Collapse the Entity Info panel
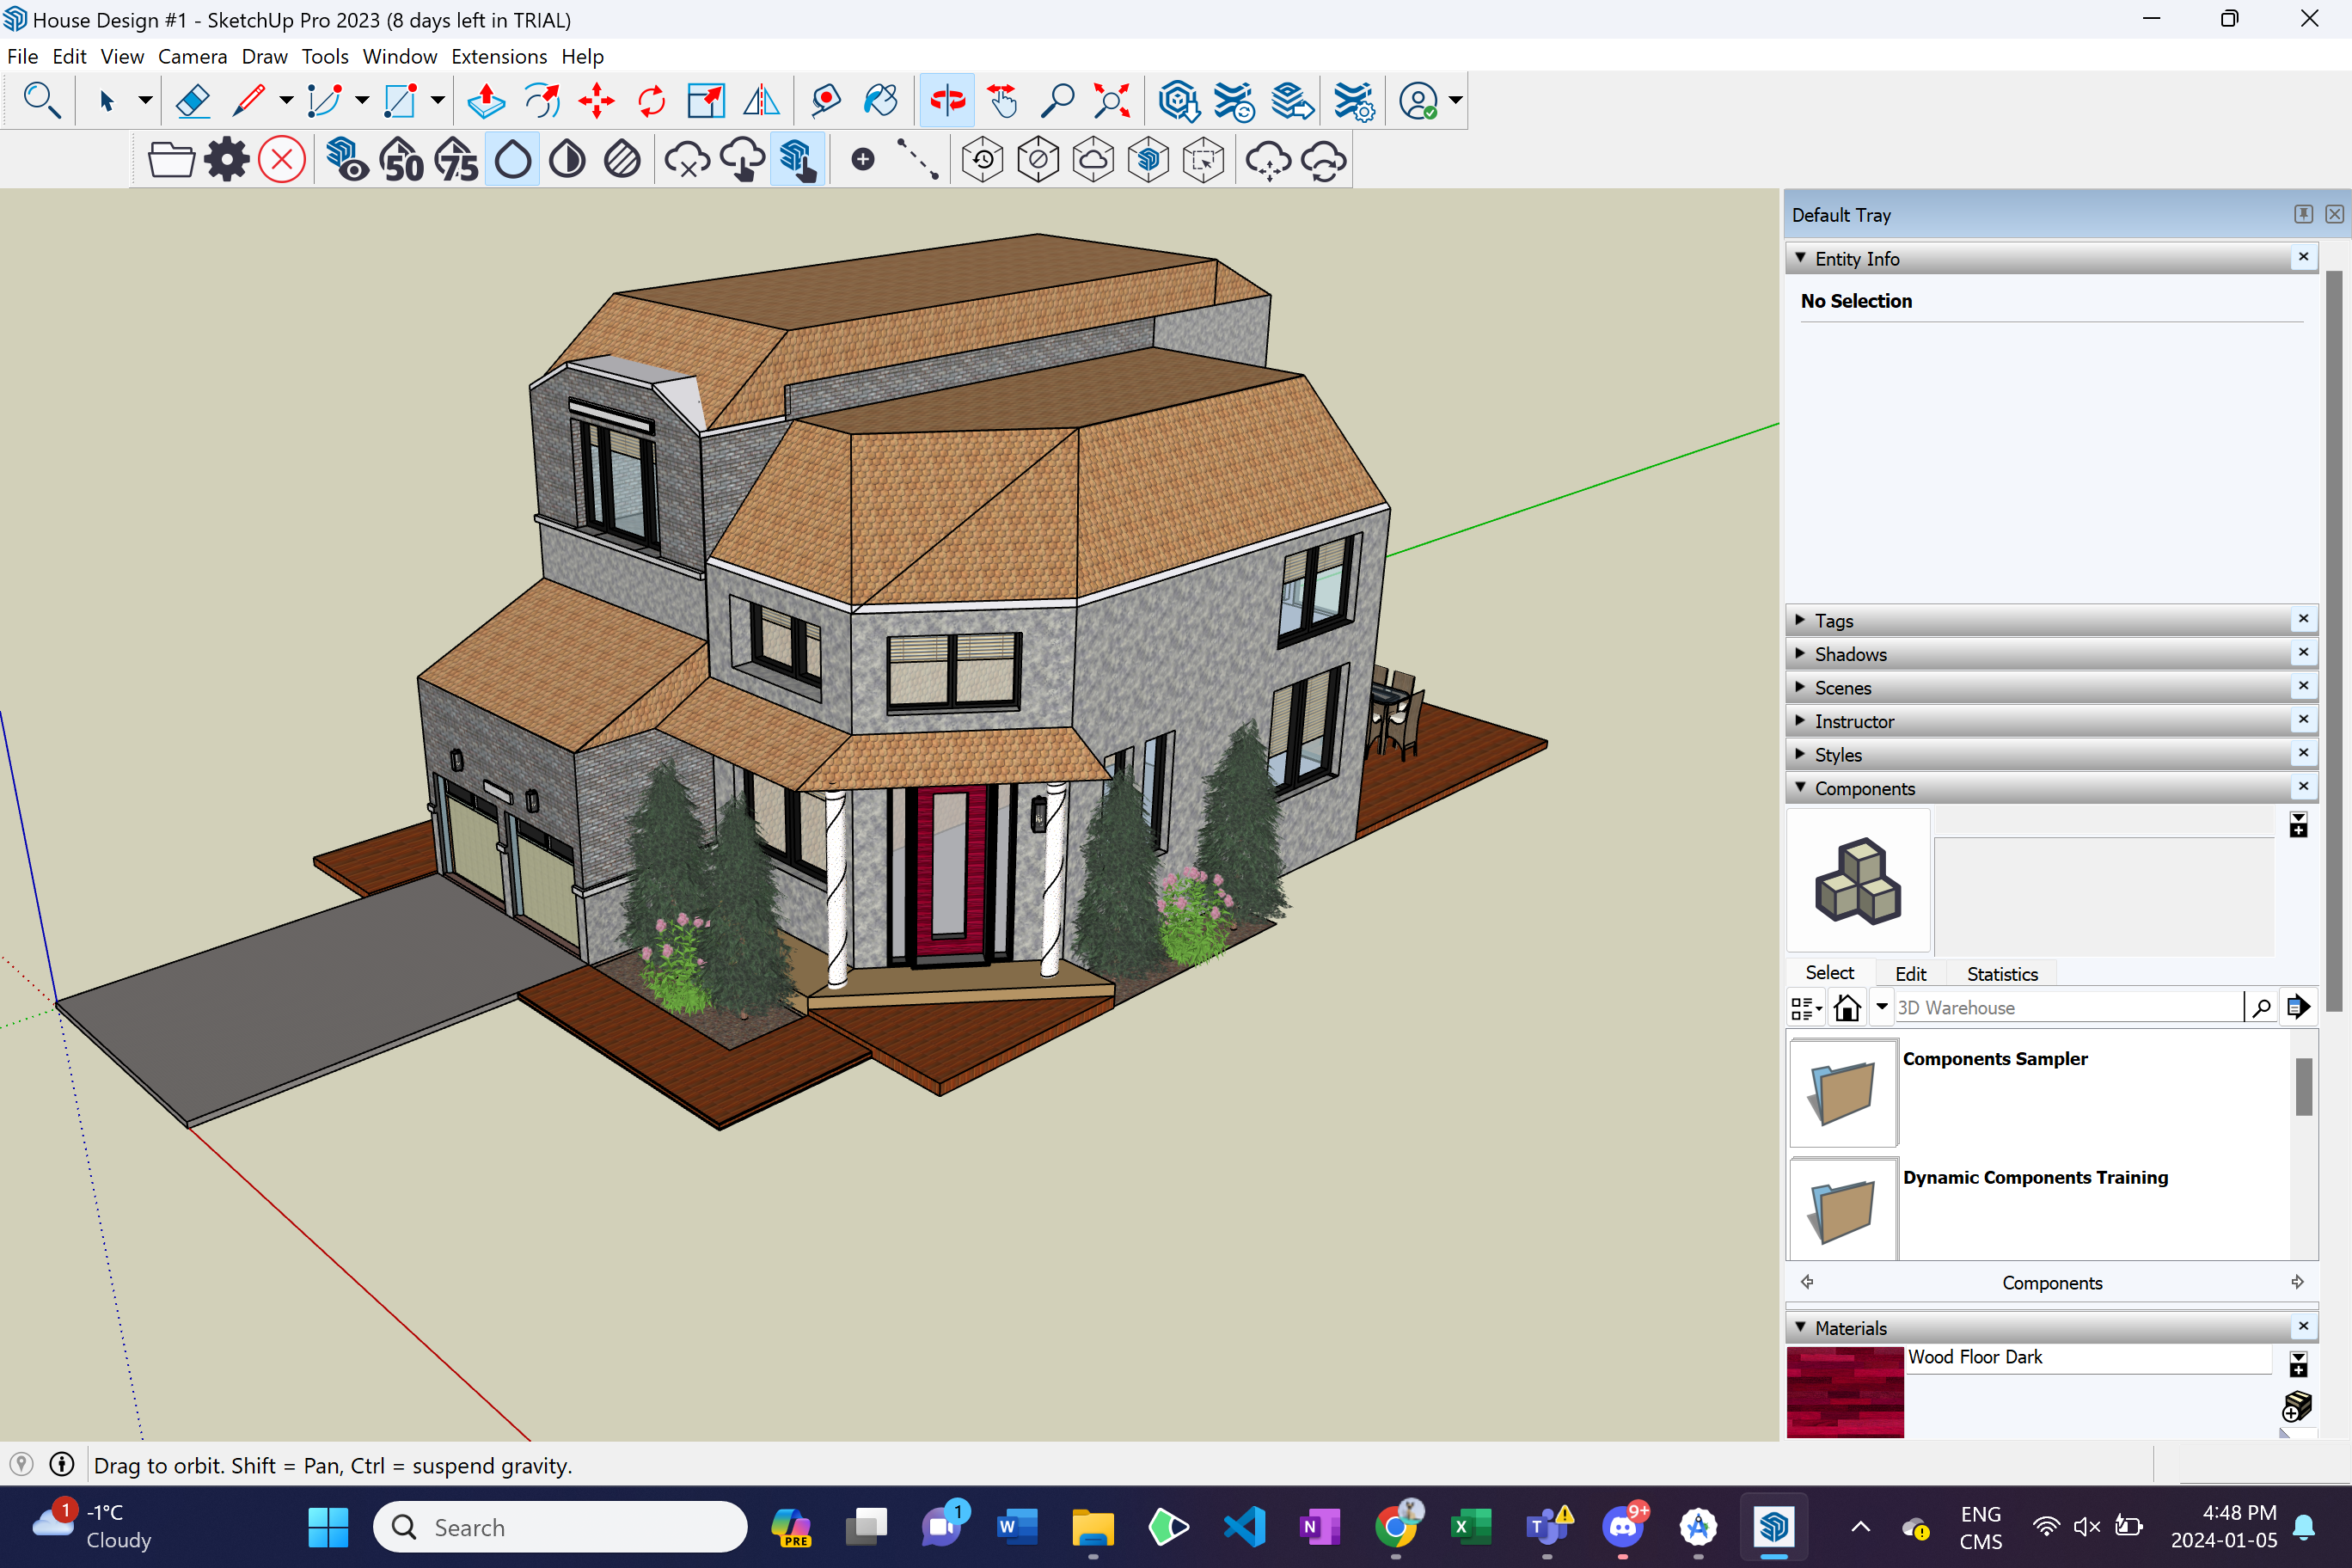This screenshot has width=2352, height=1568. pos(1856,259)
